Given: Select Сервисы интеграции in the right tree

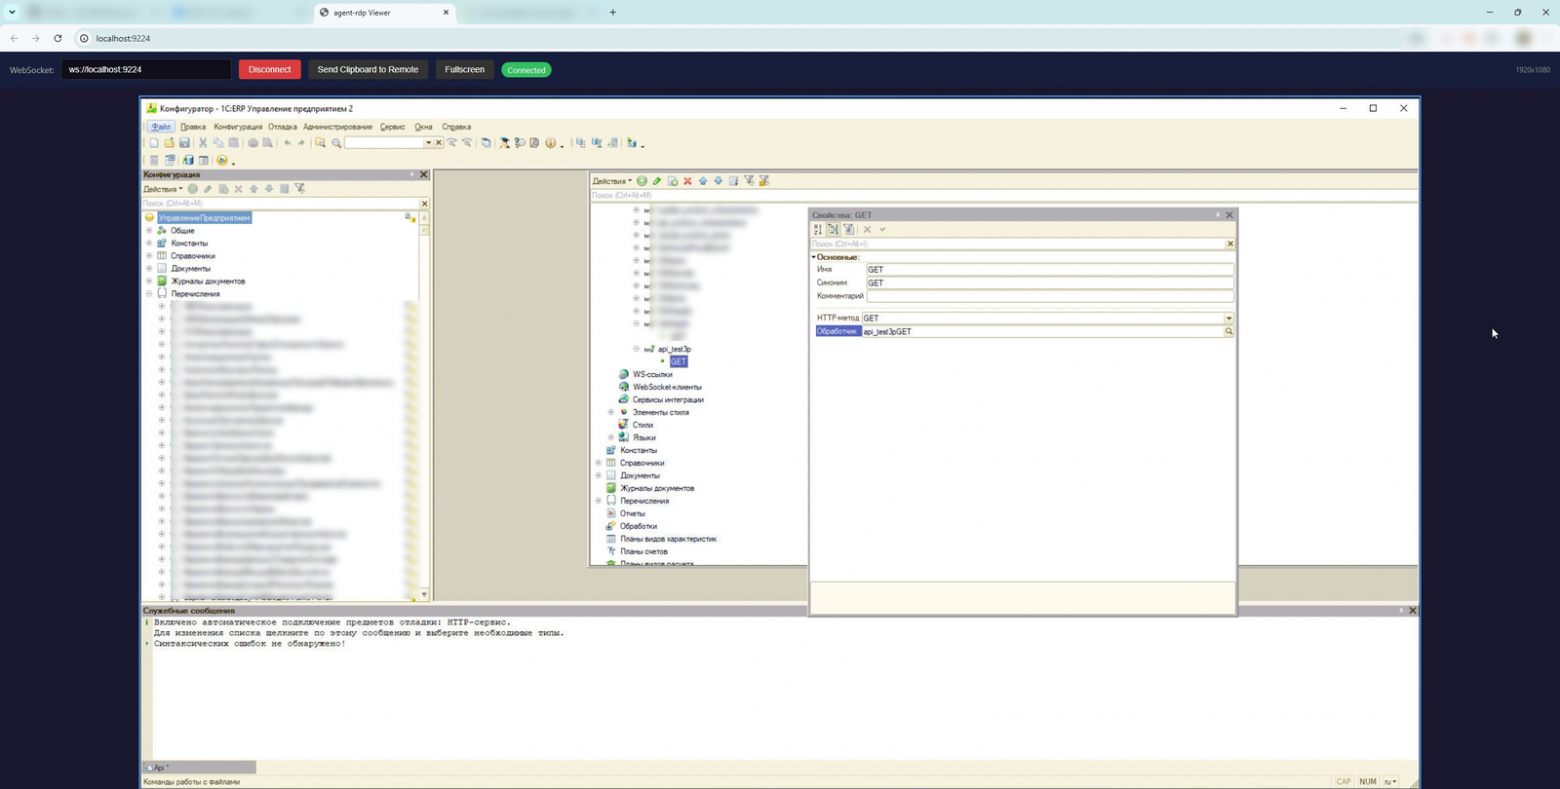Looking at the screenshot, I should (x=668, y=400).
